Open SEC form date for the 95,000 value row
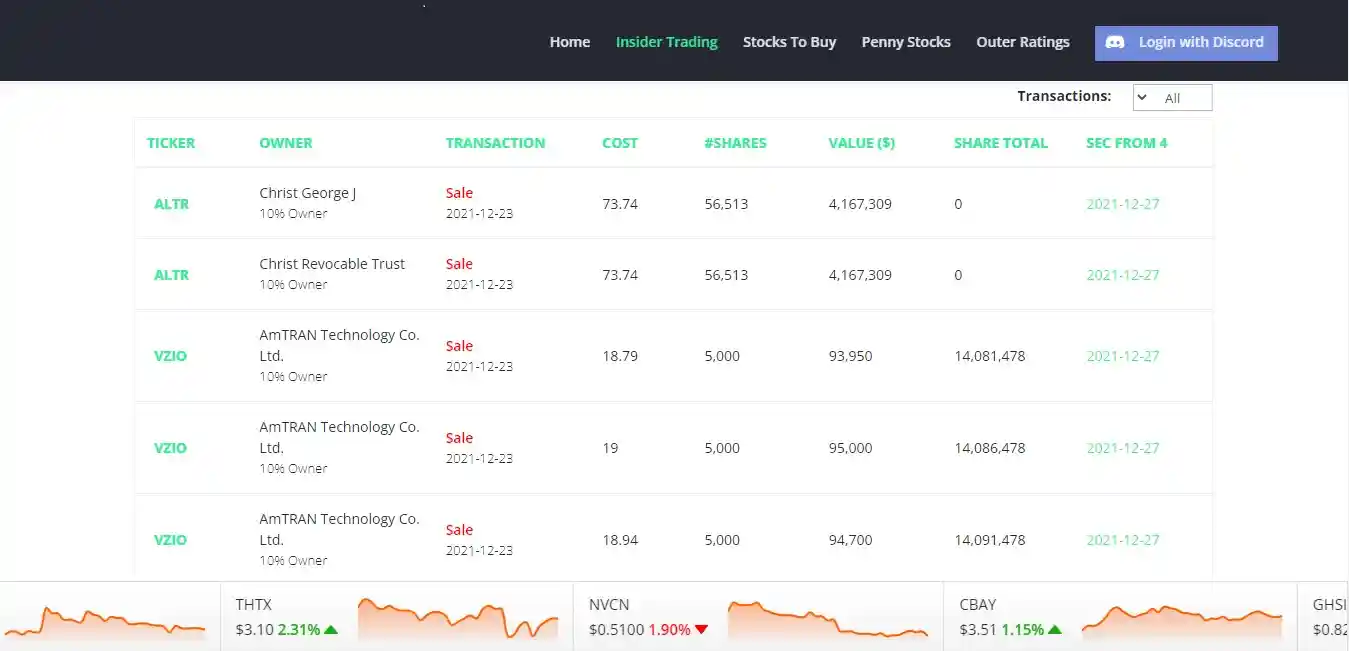 coord(1123,448)
